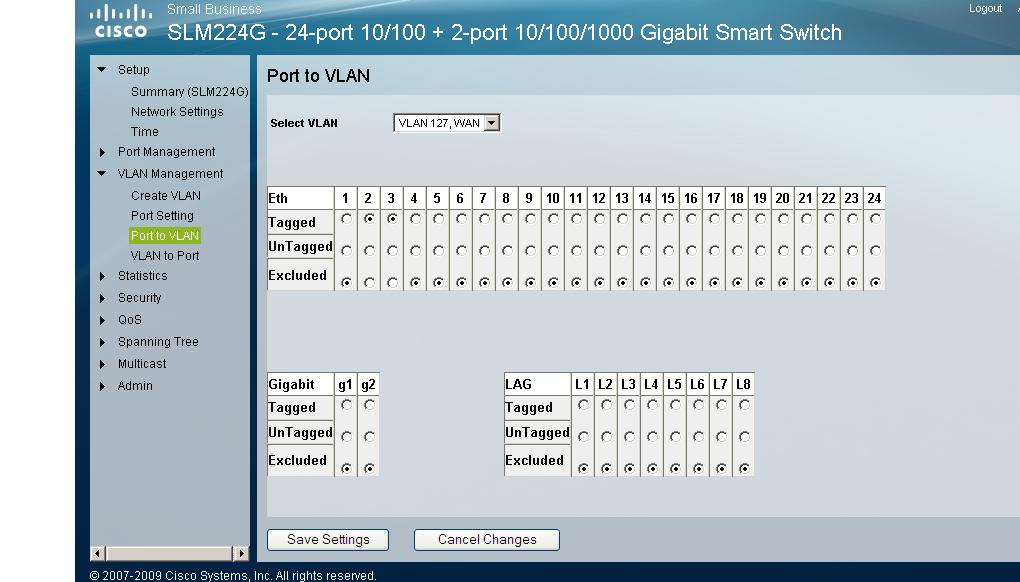Expand the QoS section

click(x=102, y=321)
